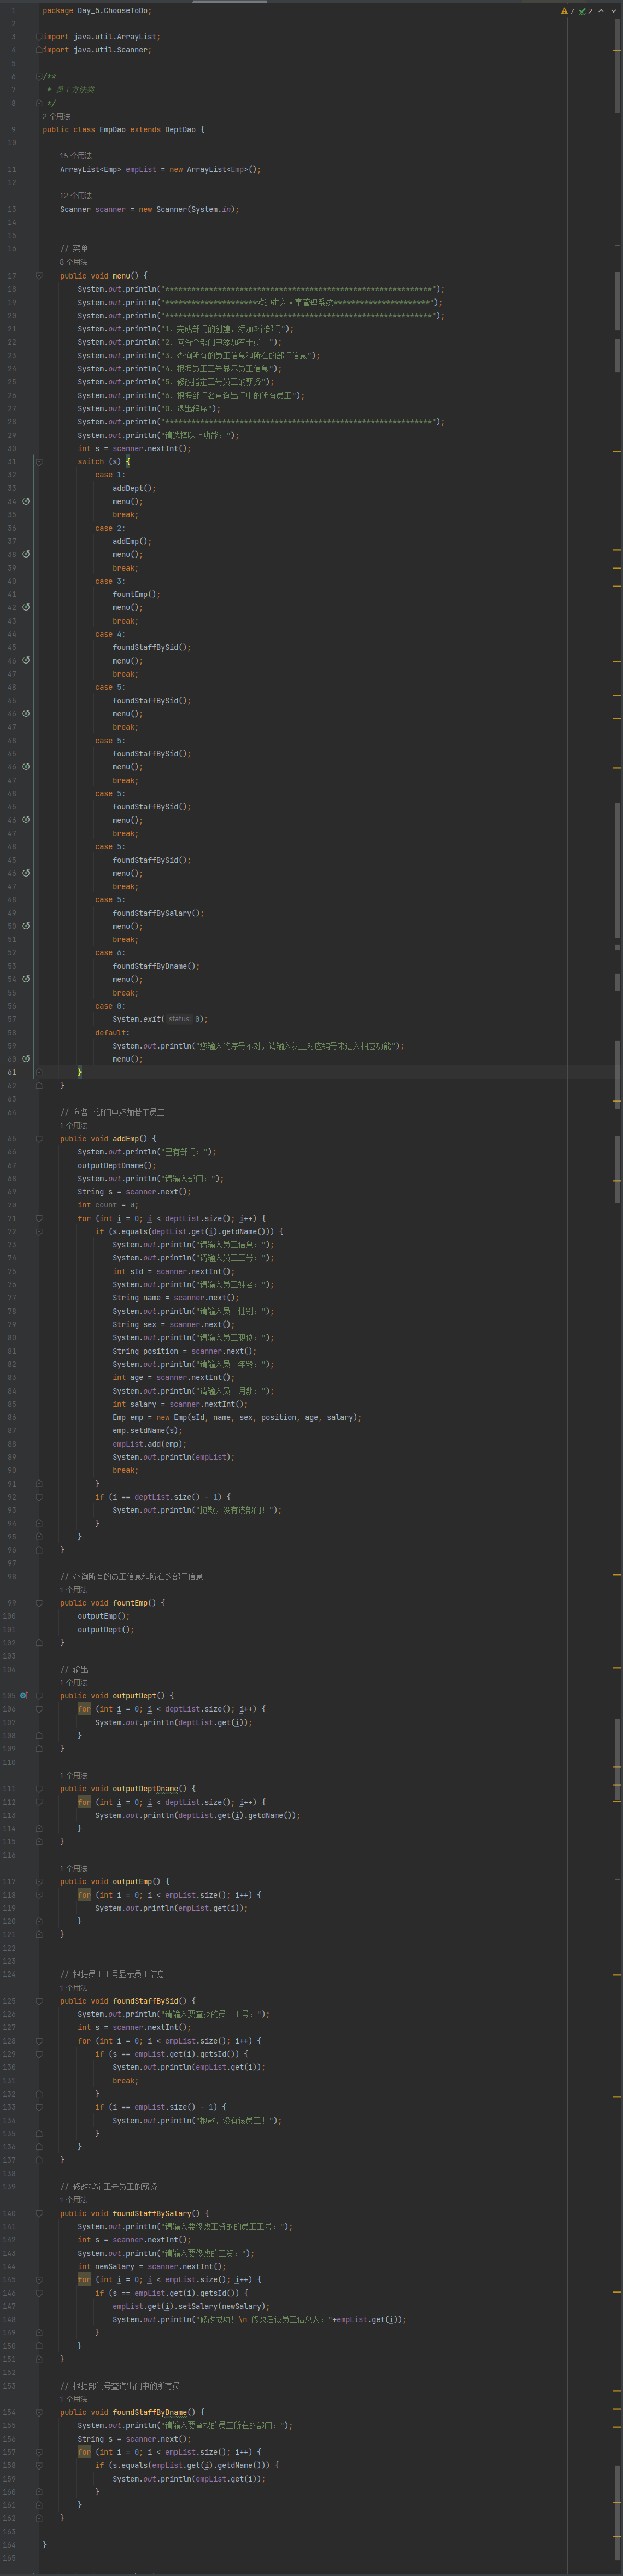Show usages hint above fountEmp()

click(x=74, y=1589)
